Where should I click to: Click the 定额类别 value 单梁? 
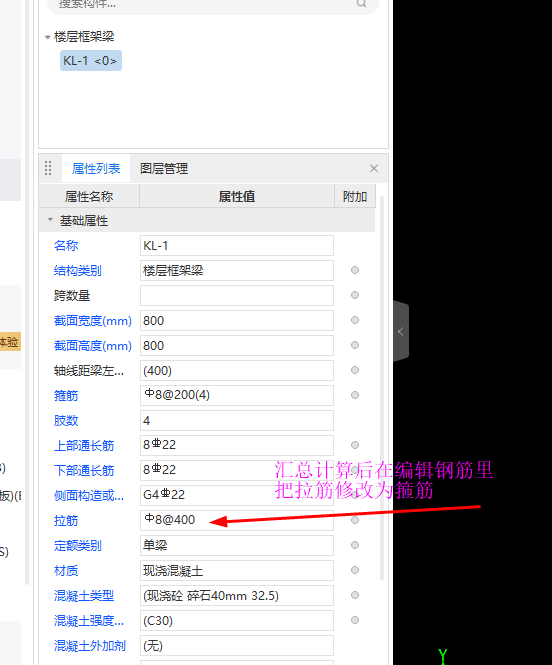(237, 545)
